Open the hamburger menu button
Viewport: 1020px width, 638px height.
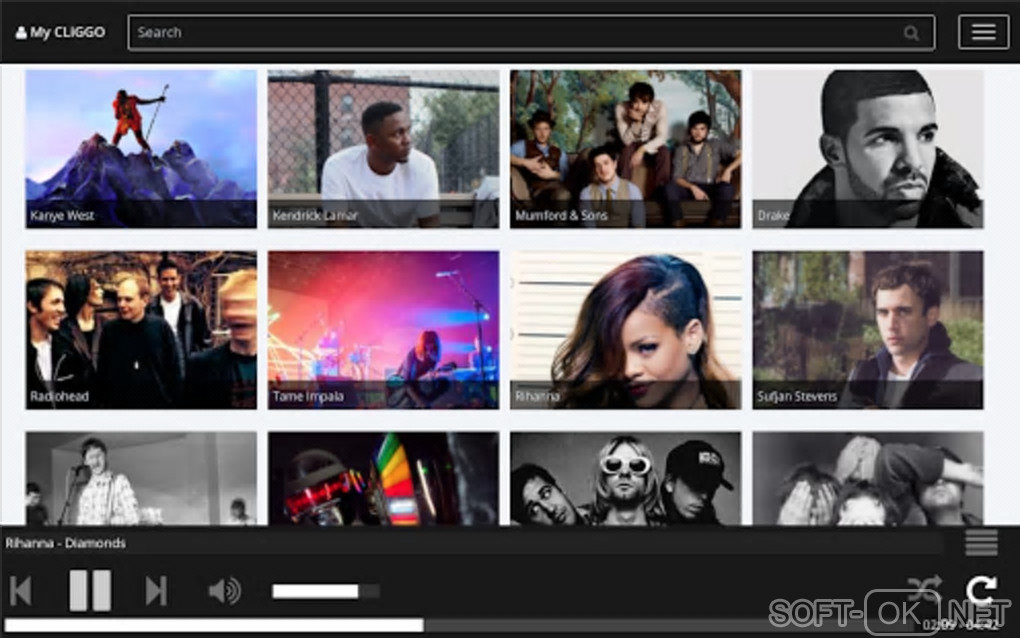pyautogui.click(x=983, y=32)
